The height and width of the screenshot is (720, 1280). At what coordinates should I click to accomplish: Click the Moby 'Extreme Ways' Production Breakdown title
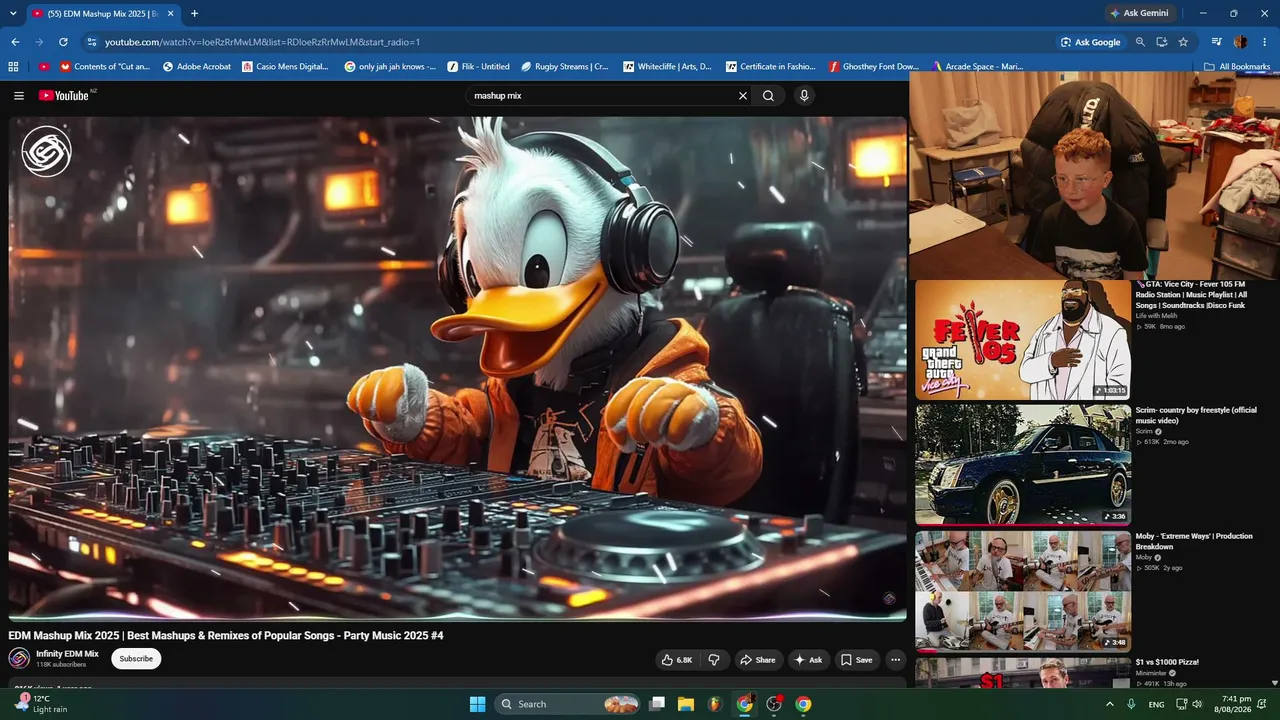pos(1194,541)
